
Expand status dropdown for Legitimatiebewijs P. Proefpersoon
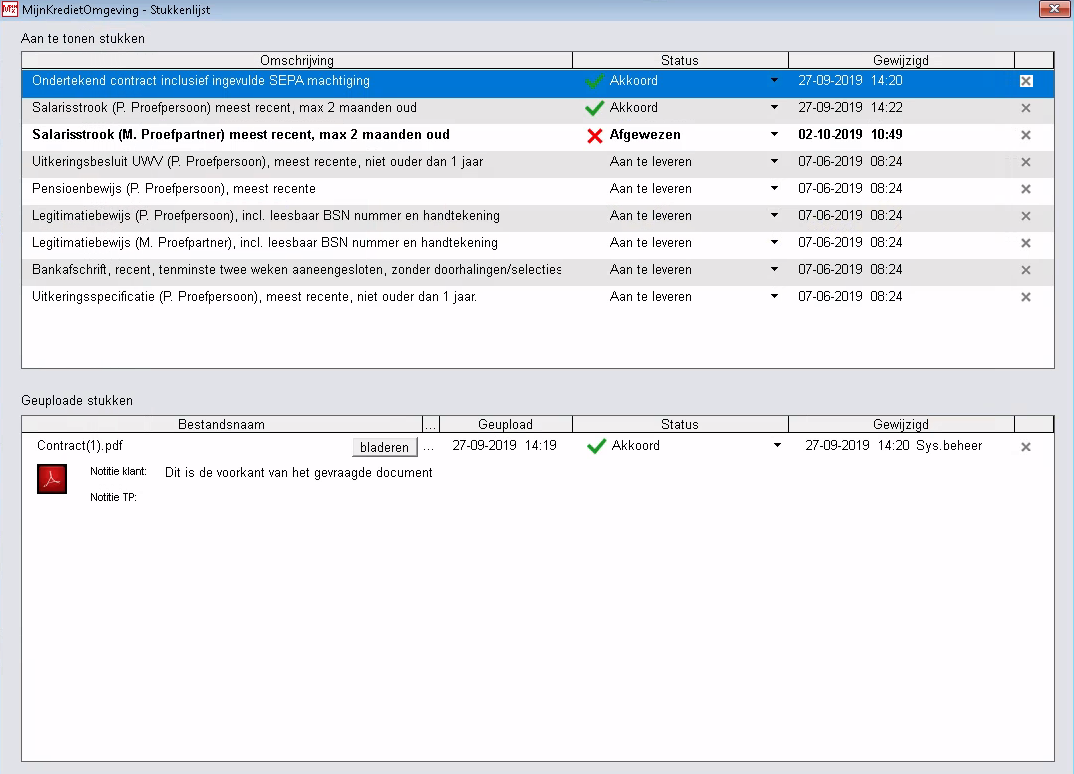tap(774, 216)
